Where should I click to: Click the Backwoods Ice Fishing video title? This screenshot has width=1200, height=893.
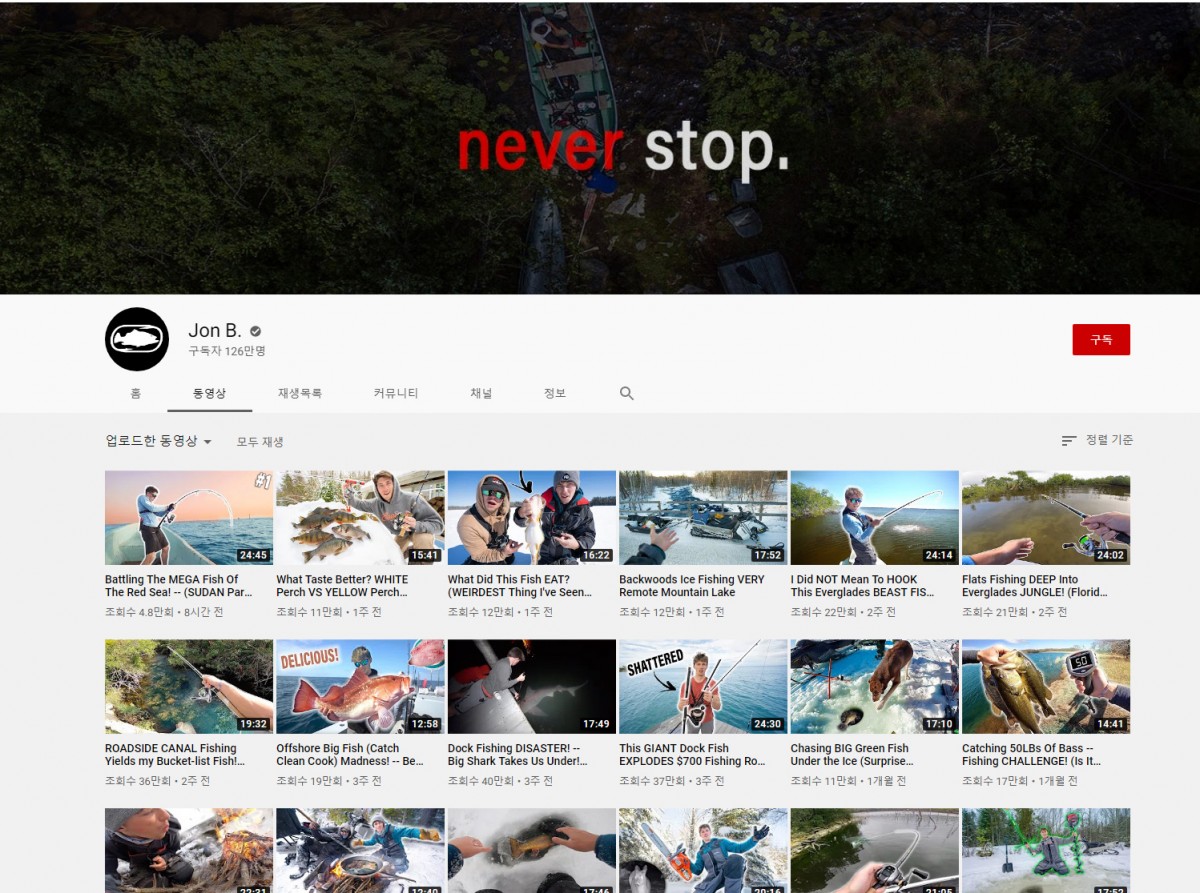point(692,586)
